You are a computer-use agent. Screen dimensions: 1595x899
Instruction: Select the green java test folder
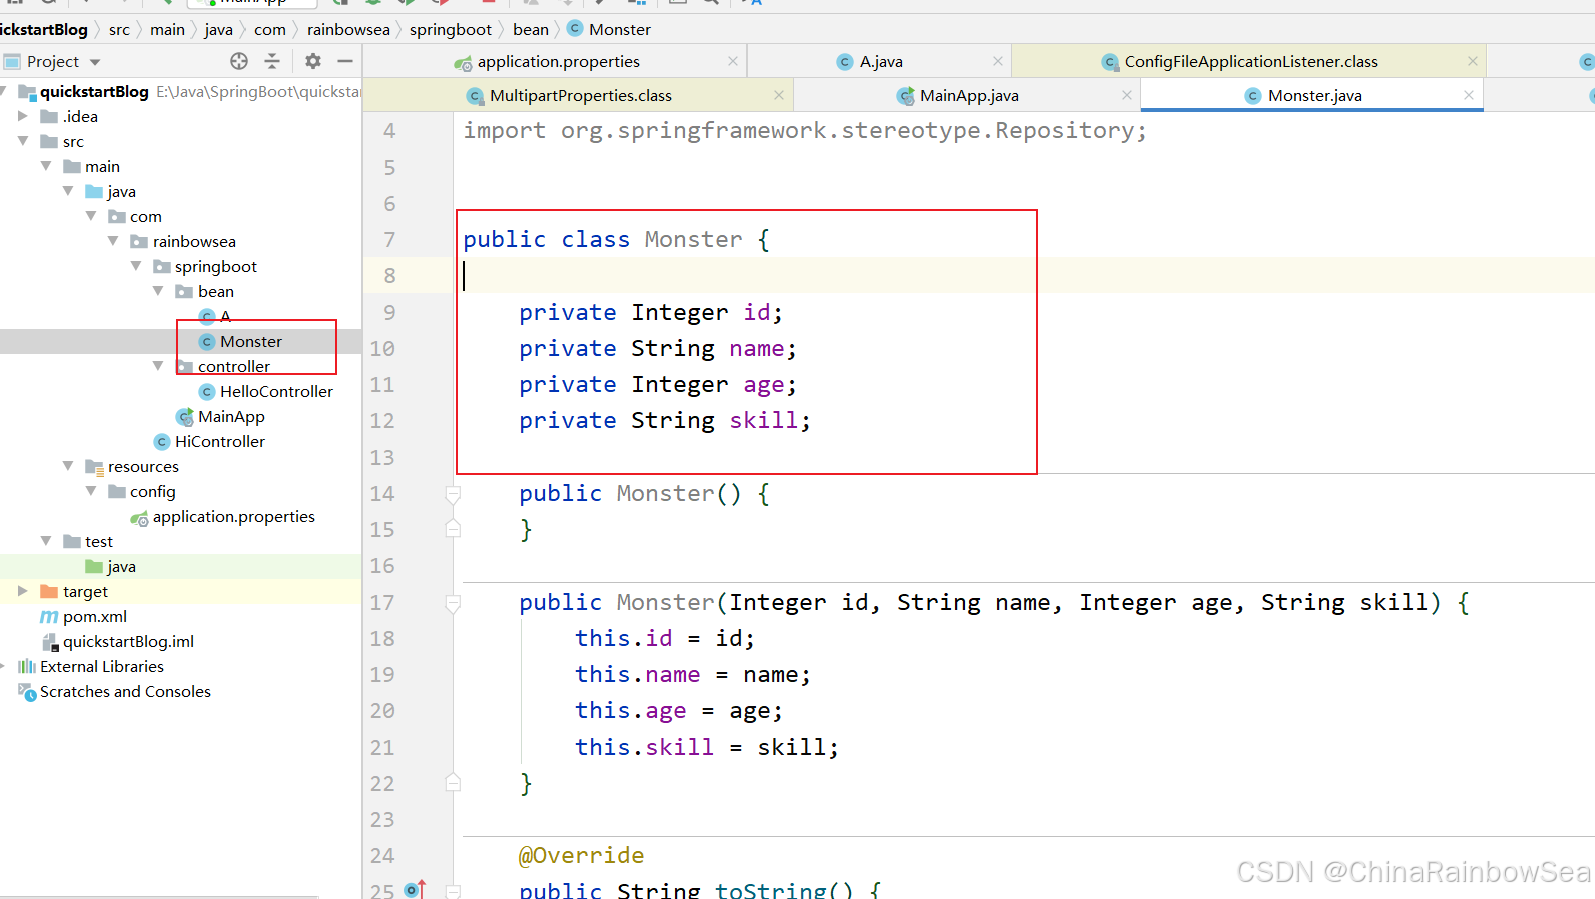click(111, 566)
